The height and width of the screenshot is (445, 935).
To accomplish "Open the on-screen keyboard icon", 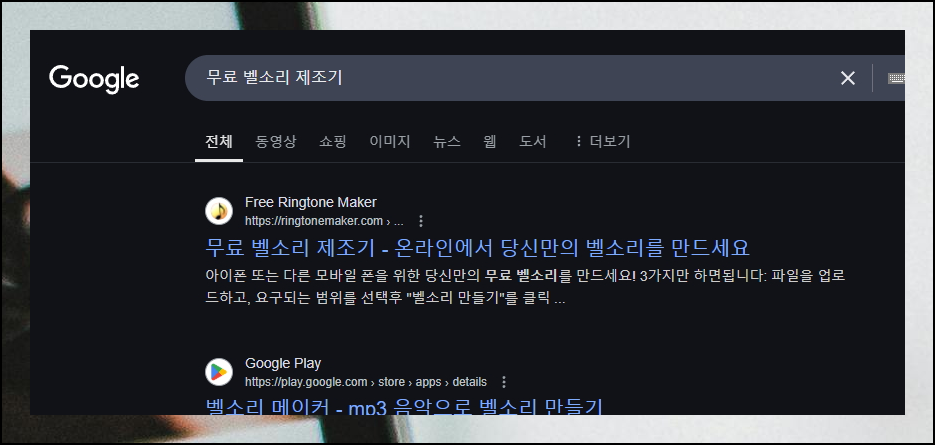I will [x=896, y=78].
